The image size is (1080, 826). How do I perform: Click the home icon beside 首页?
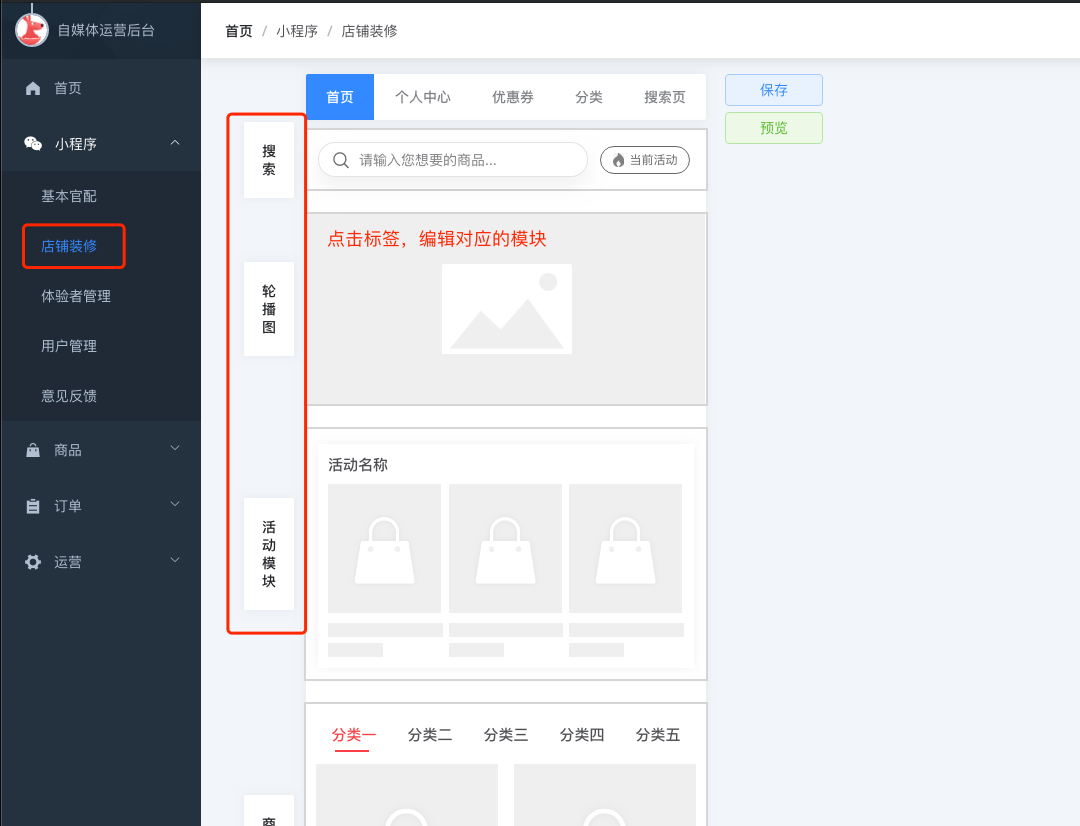pyautogui.click(x=33, y=88)
